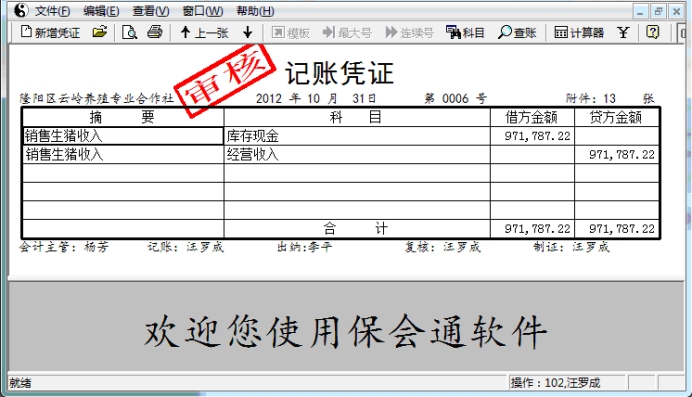Click the help question mark icon
The height and width of the screenshot is (397, 692).
click(x=652, y=32)
